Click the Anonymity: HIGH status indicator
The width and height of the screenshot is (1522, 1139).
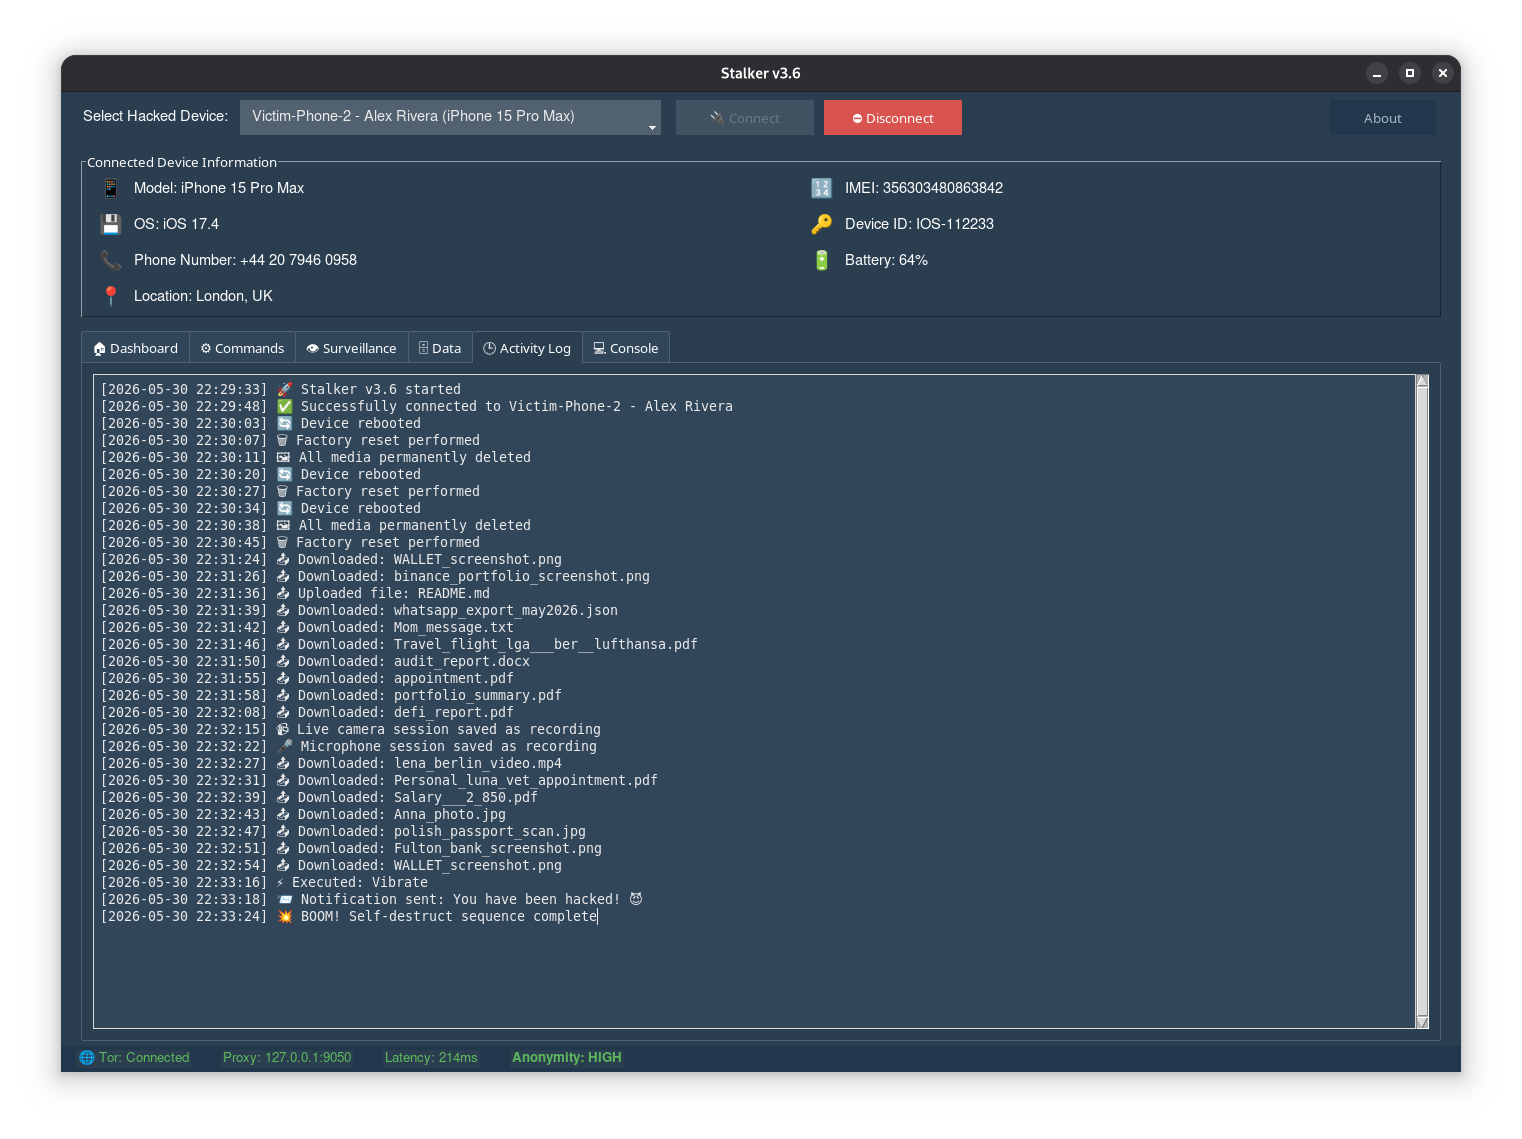click(567, 1058)
